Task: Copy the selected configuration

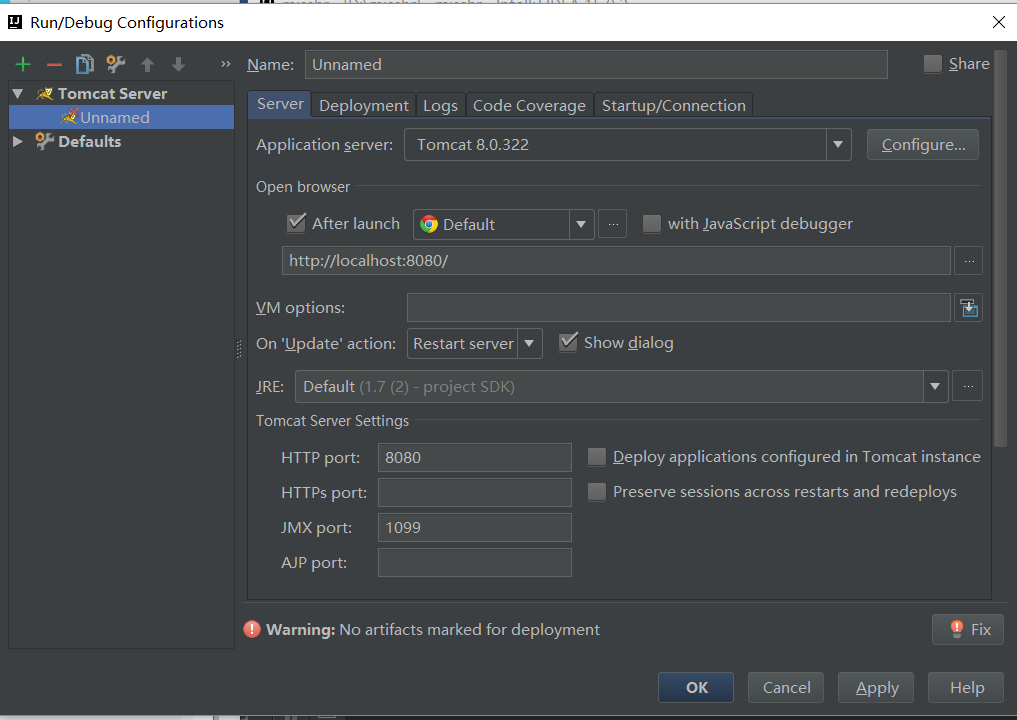Action: 85,64
